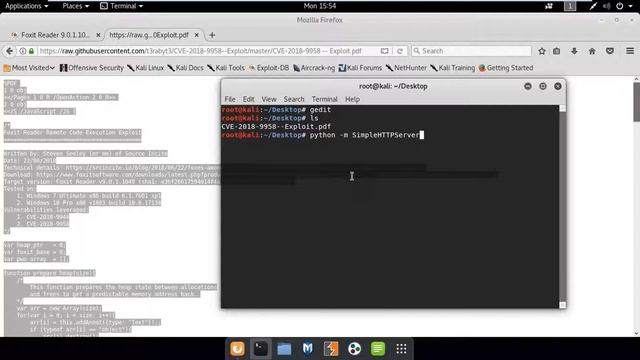640x360 pixels.
Task: Launch Metasploit M icon in dock
Action: coord(307,349)
